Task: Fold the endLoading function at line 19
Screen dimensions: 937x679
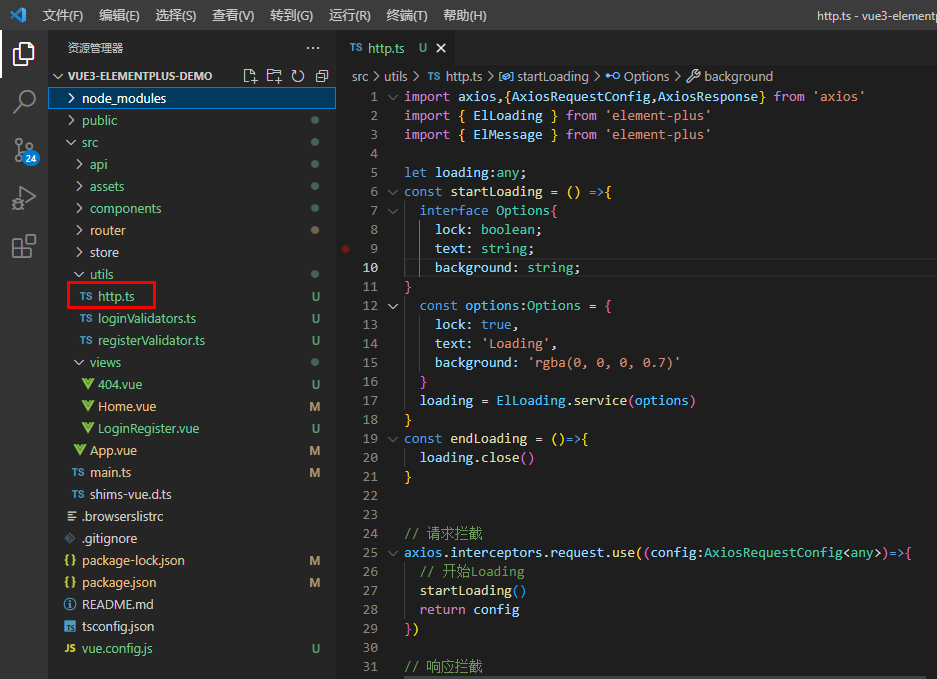Action: [x=393, y=439]
